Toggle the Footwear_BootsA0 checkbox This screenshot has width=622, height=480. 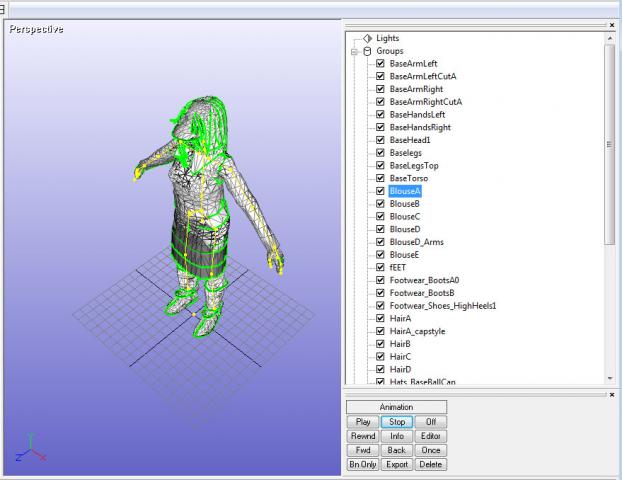[380, 280]
